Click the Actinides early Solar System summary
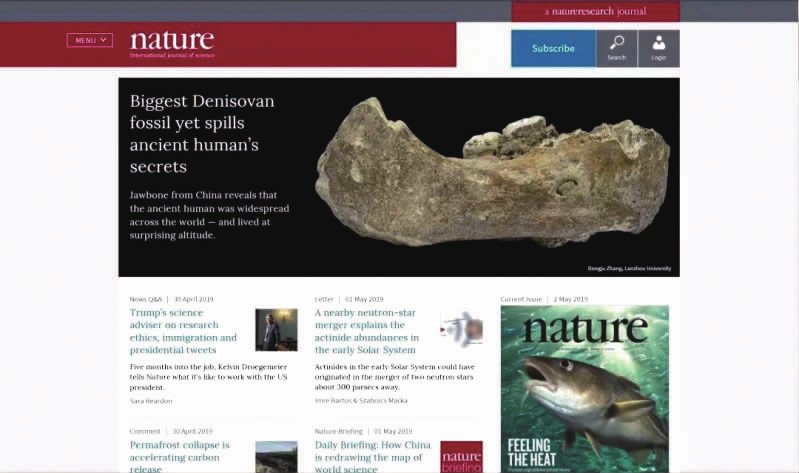The height and width of the screenshot is (473, 799). coord(394,377)
